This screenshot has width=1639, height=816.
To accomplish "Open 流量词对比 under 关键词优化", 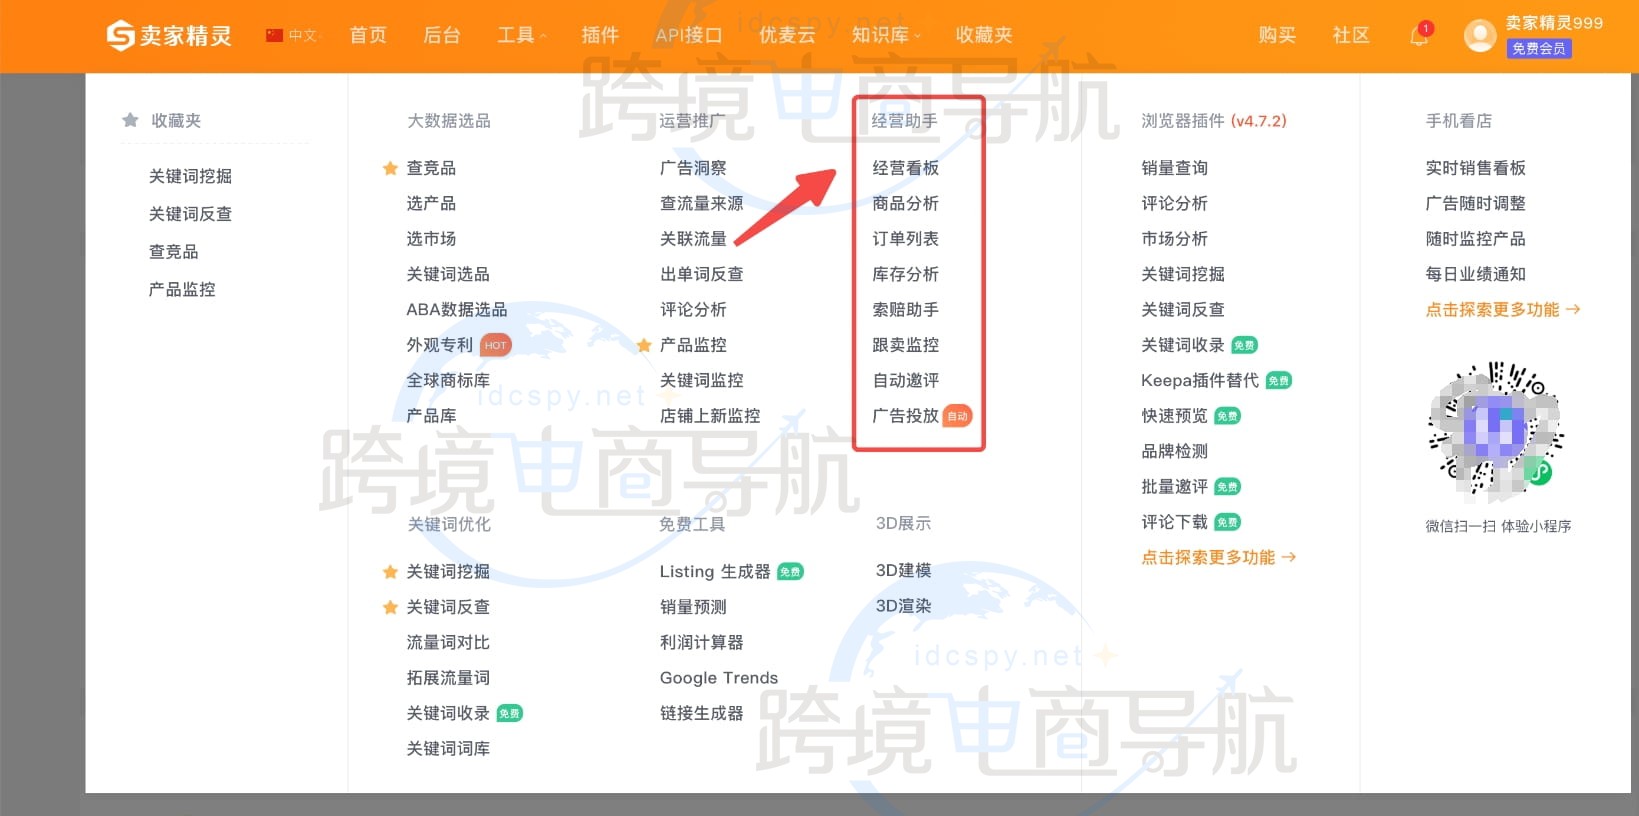I will (448, 643).
